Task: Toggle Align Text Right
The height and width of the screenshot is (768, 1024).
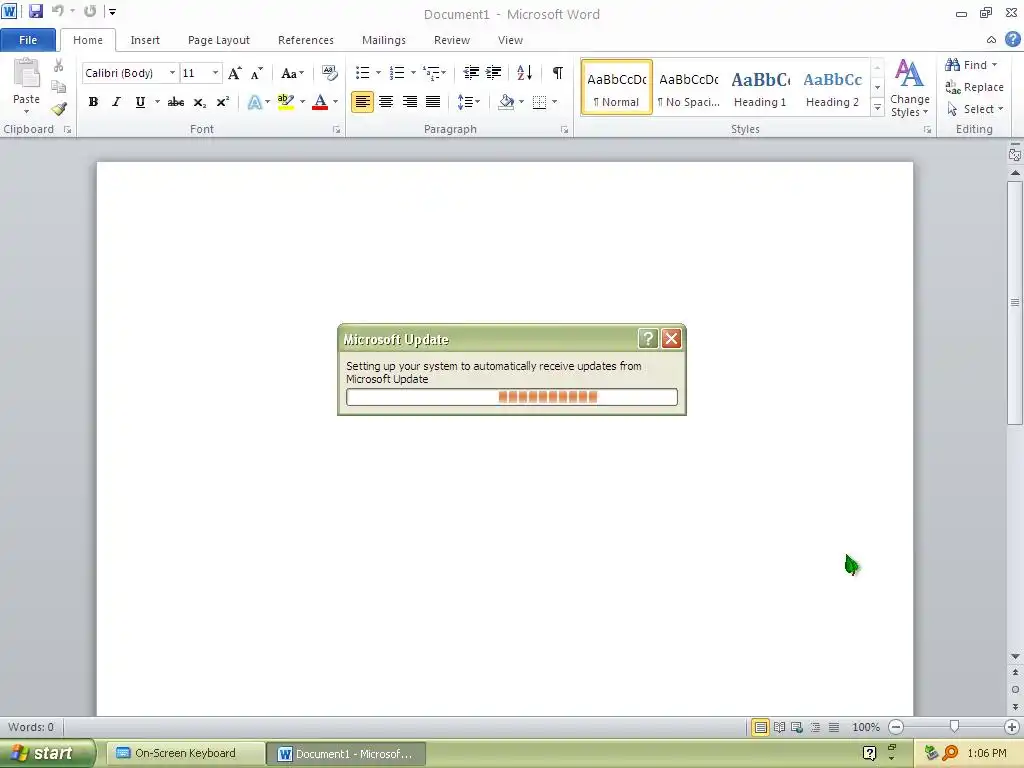Action: [x=409, y=102]
